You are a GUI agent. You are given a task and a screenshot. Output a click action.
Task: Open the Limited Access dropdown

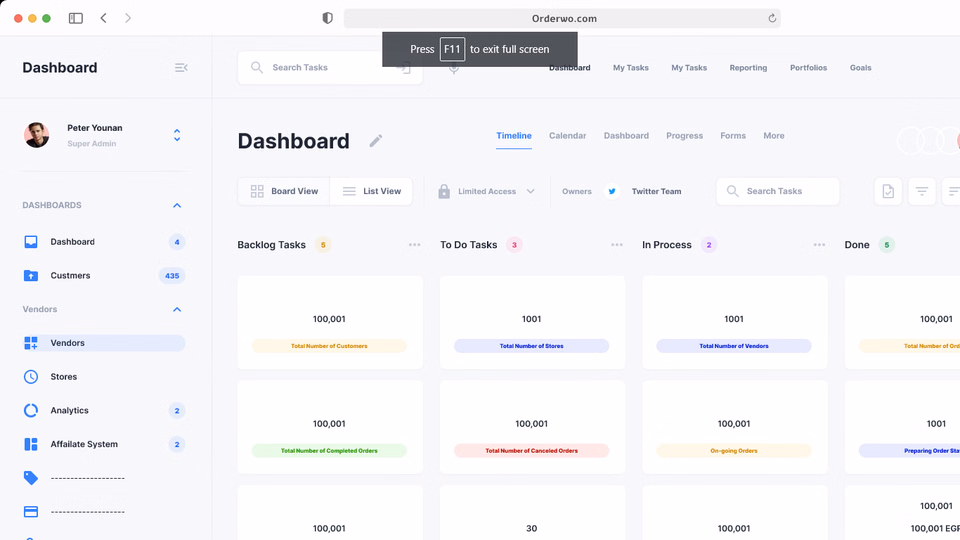[x=487, y=191]
